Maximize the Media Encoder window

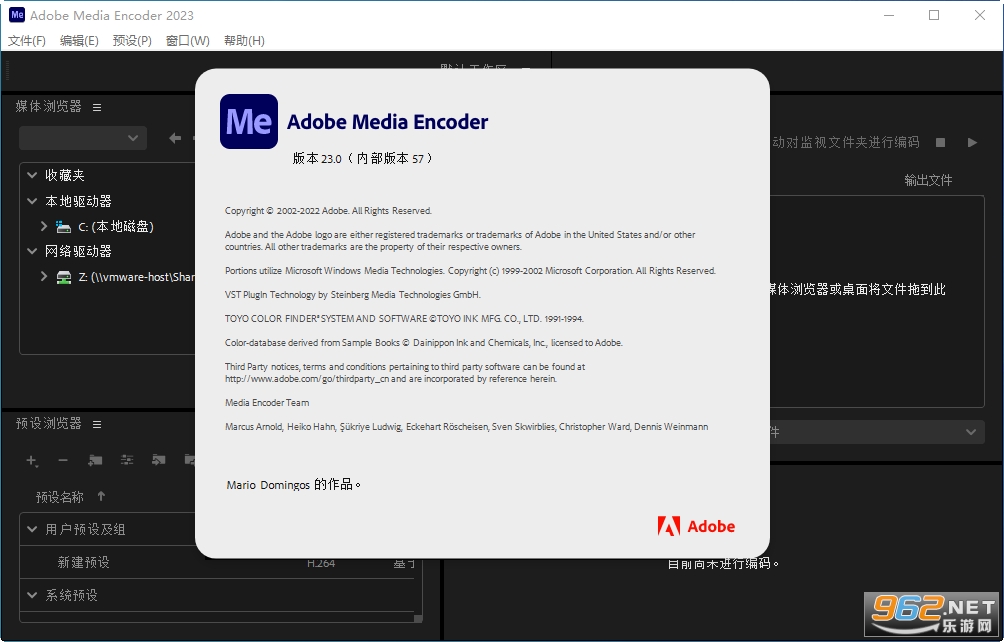[934, 15]
